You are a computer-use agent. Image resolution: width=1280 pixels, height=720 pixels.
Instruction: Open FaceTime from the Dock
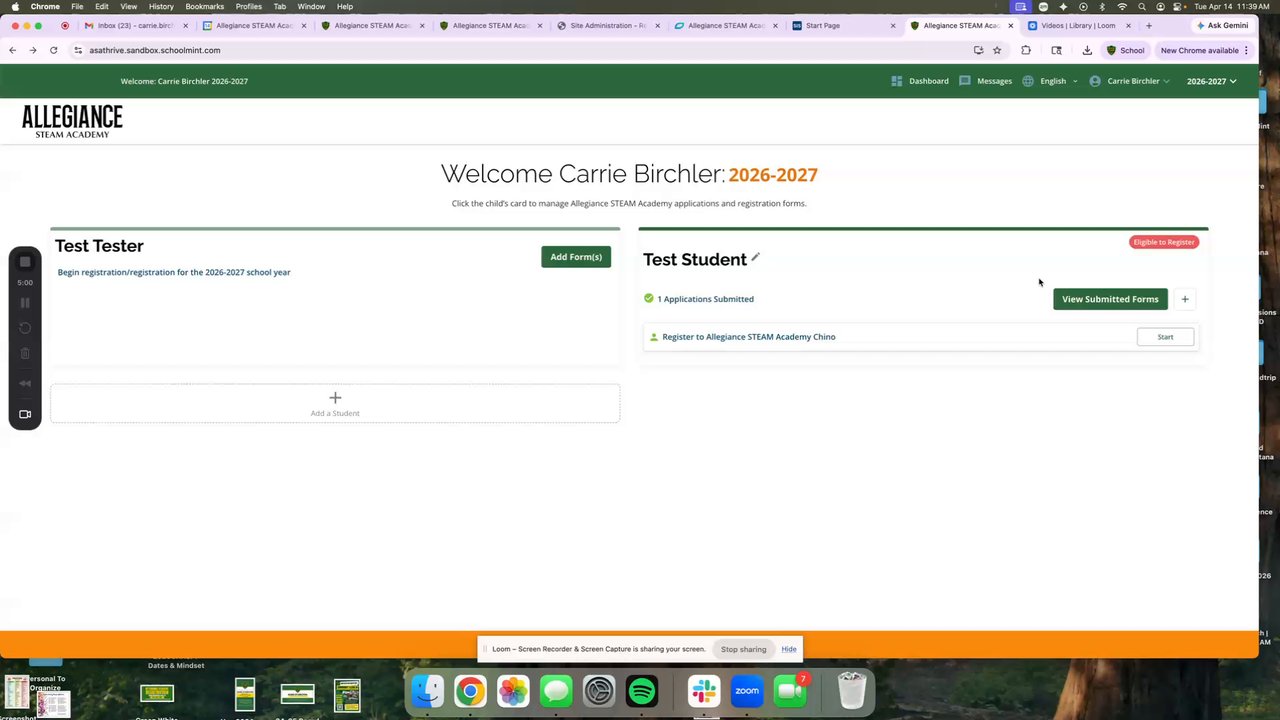tap(790, 691)
